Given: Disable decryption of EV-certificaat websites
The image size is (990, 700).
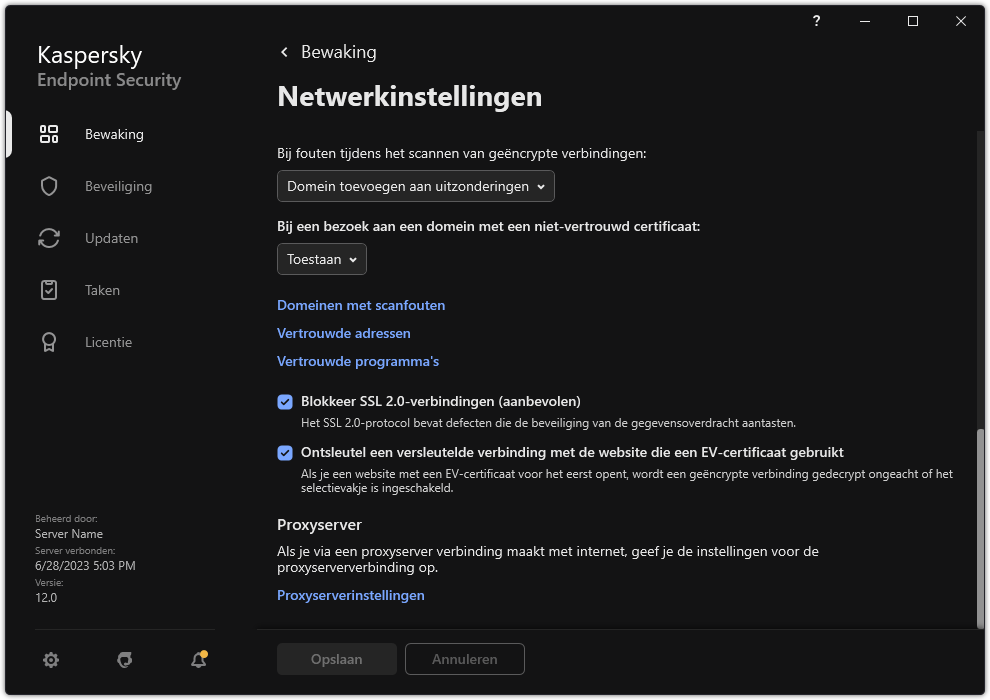Looking at the screenshot, I should [x=286, y=452].
